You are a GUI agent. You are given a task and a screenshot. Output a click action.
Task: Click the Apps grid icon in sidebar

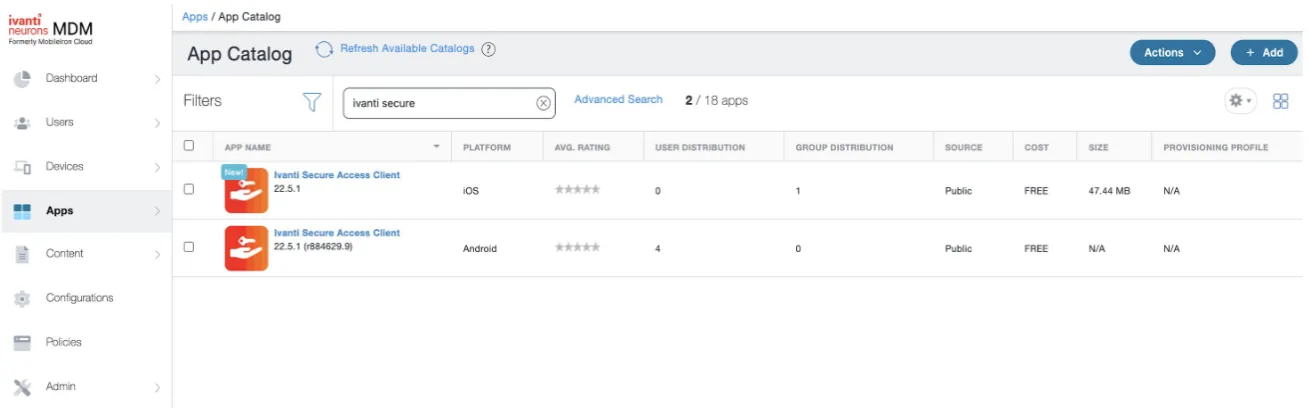[x=22, y=211]
